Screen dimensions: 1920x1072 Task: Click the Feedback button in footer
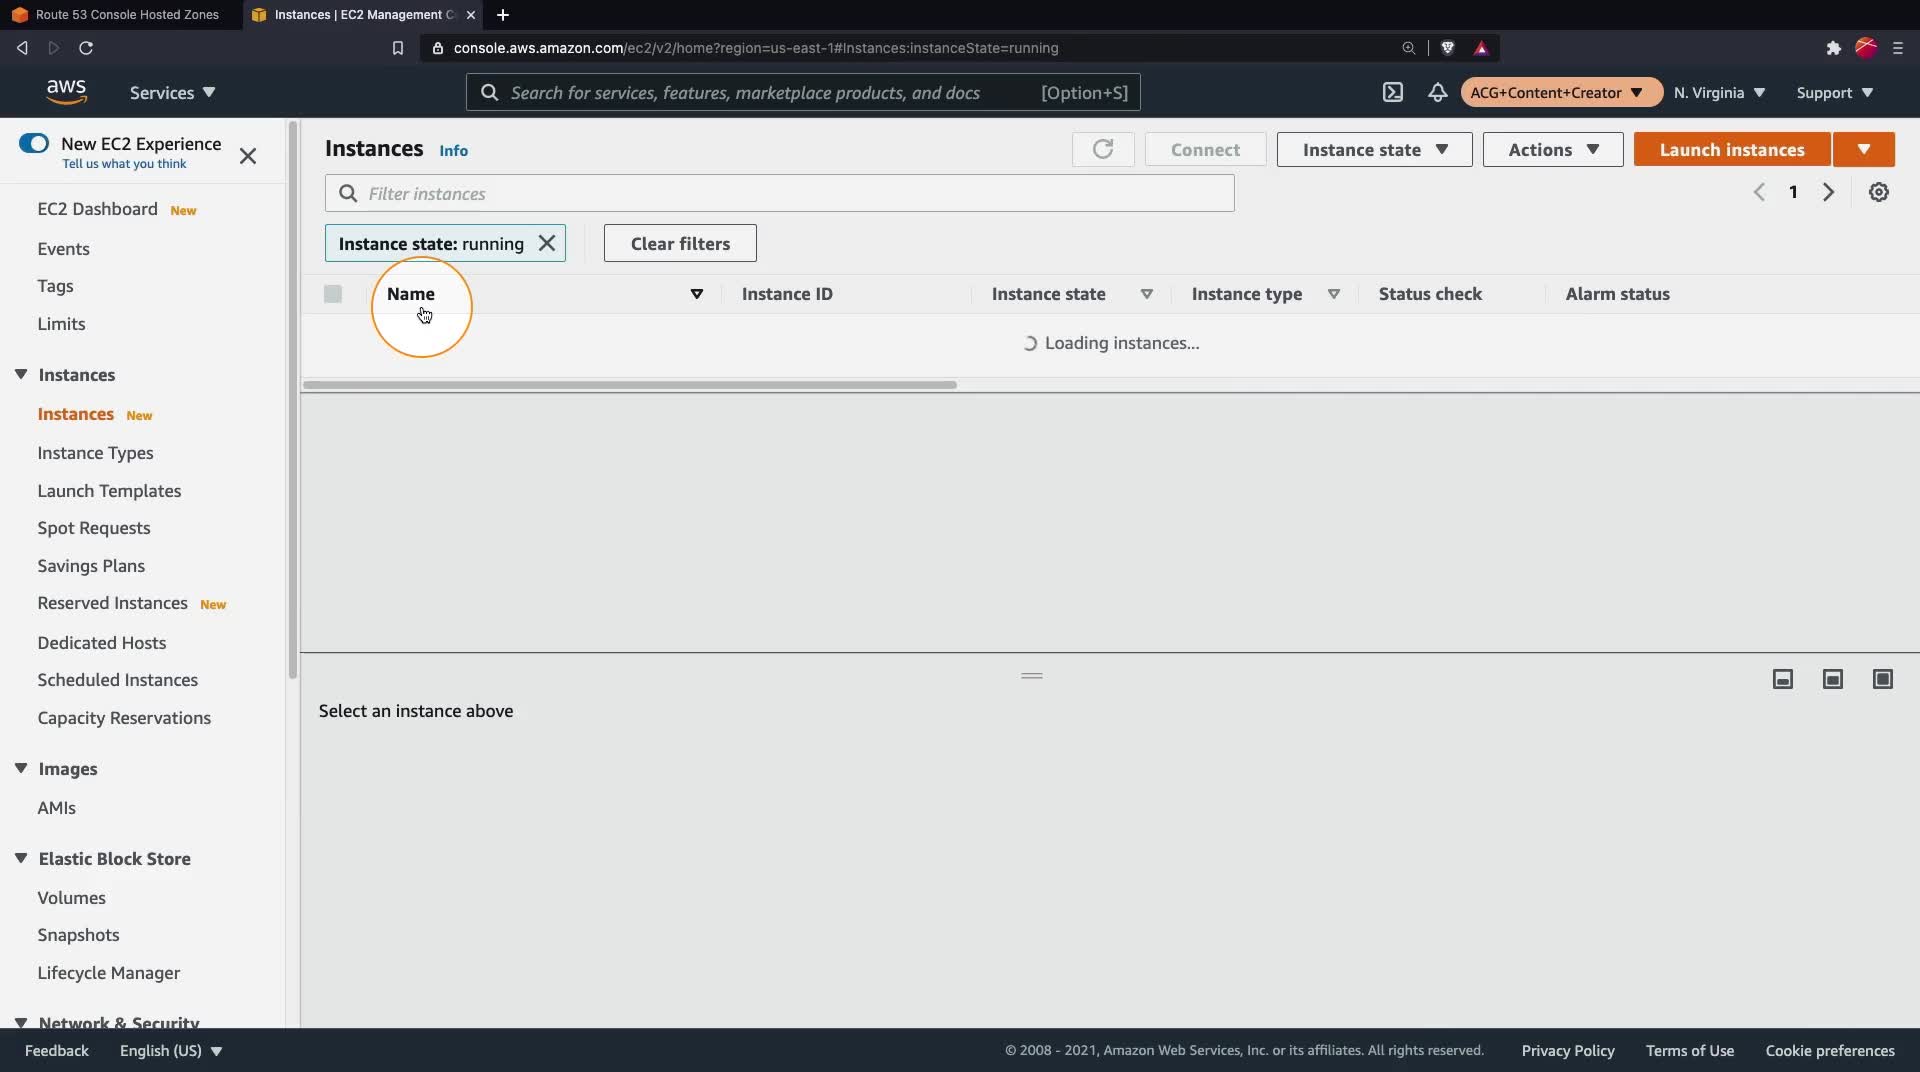pos(57,1050)
